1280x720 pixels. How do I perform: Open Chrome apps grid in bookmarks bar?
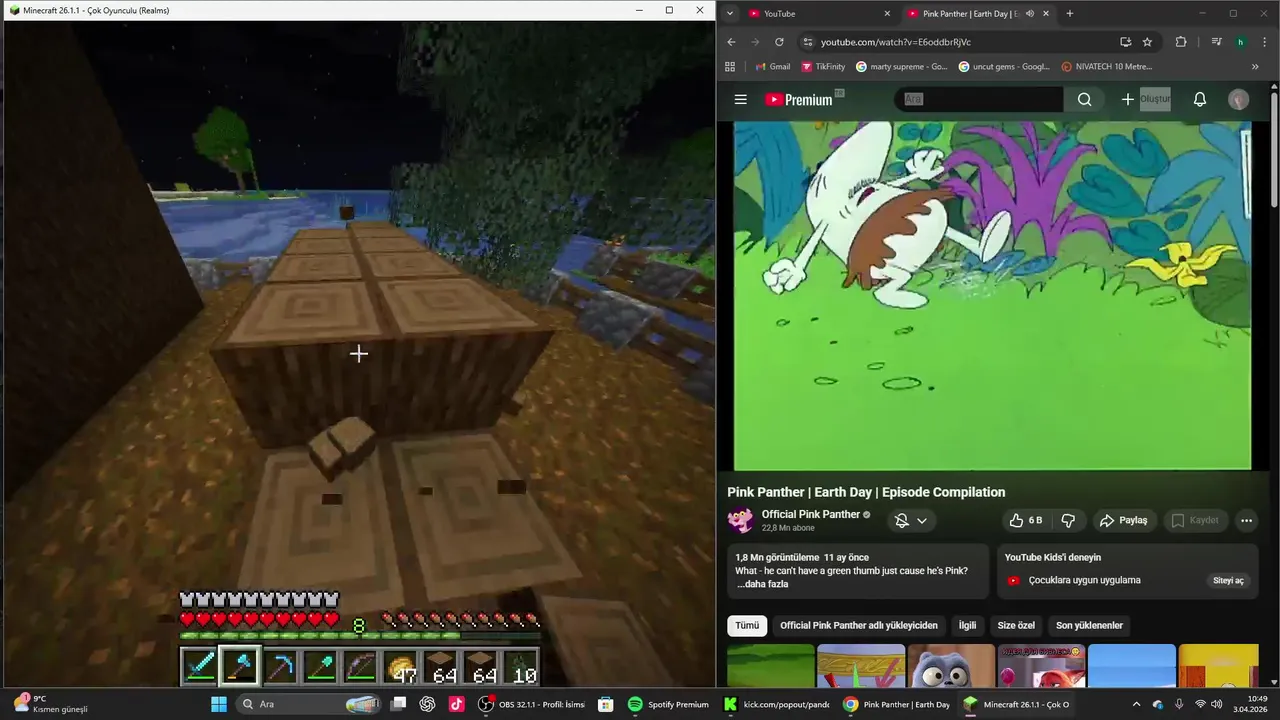click(730, 67)
